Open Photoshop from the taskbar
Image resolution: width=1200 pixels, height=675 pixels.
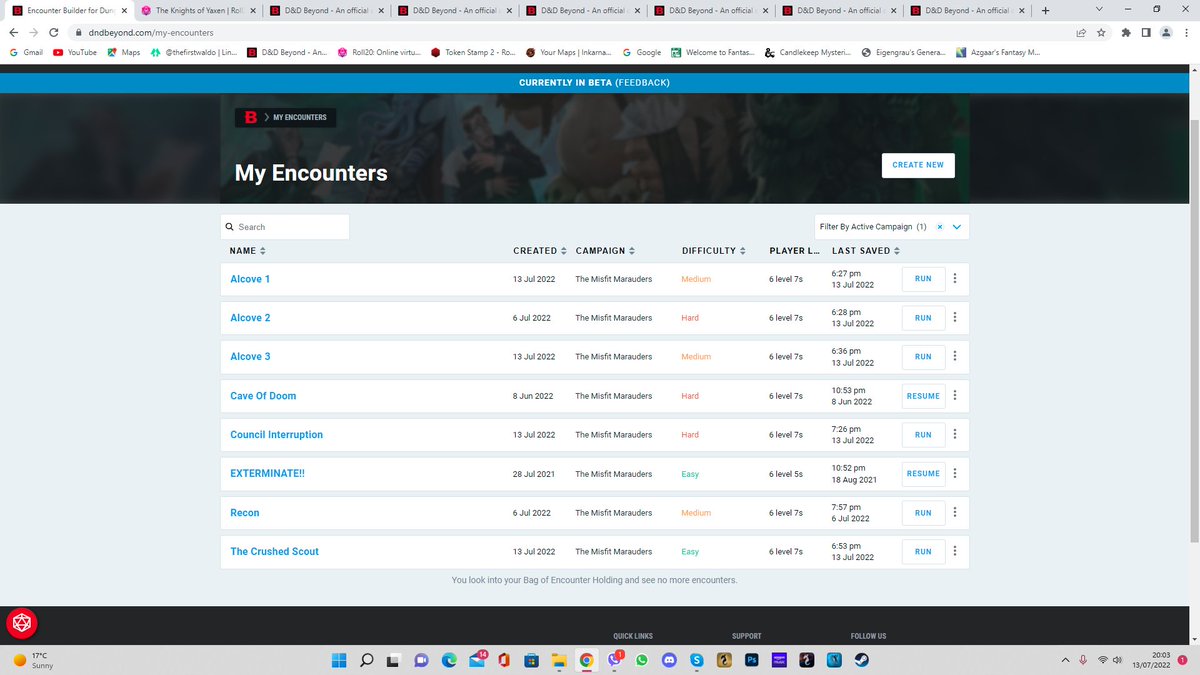751,660
